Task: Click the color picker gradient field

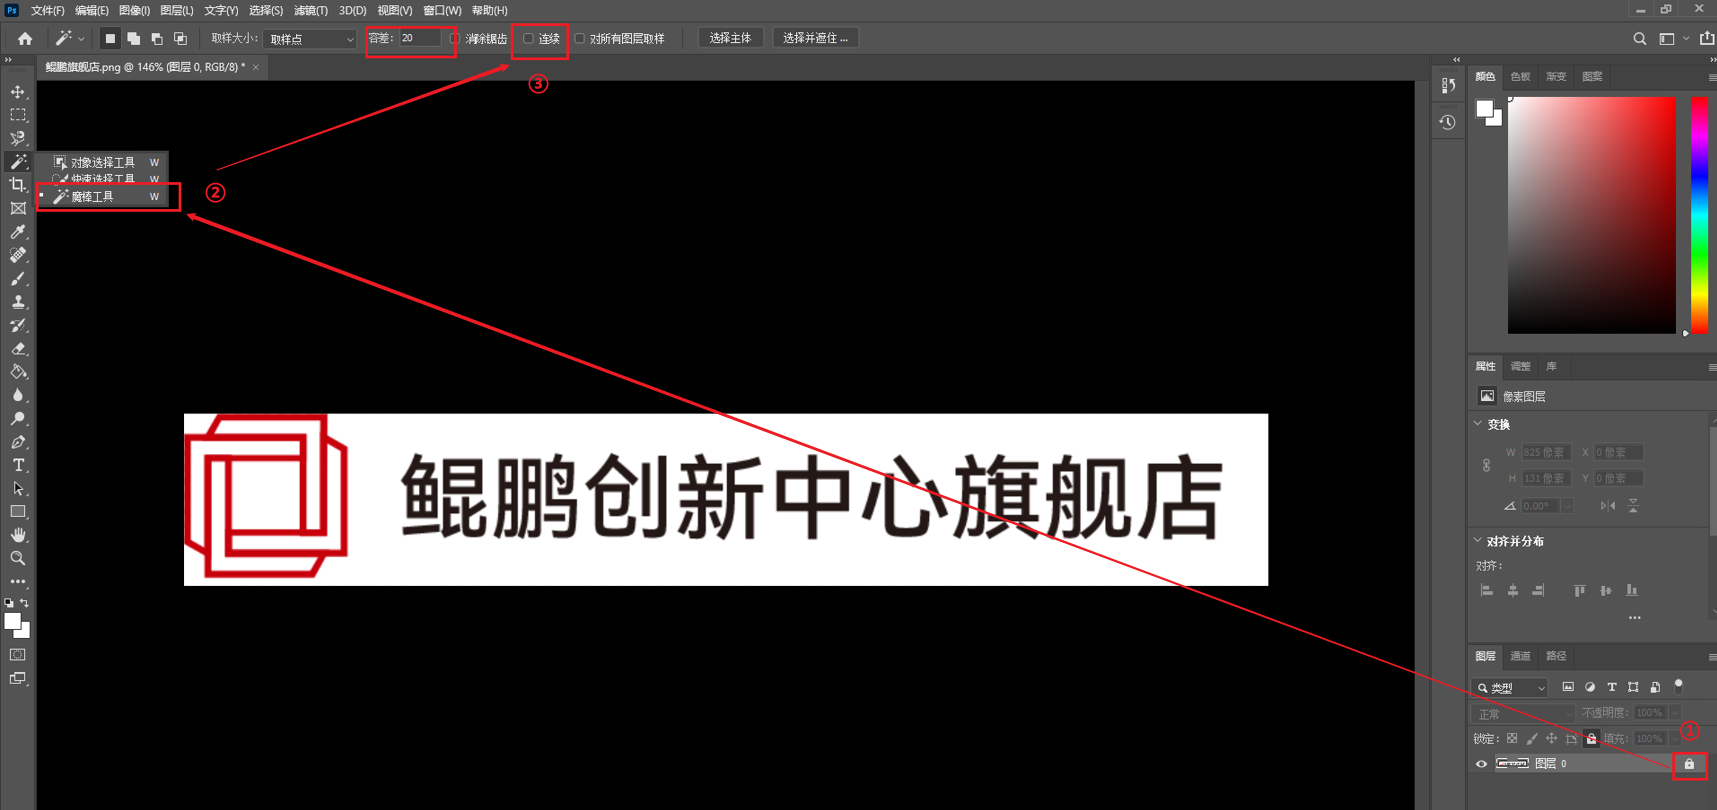Action: (x=1591, y=215)
